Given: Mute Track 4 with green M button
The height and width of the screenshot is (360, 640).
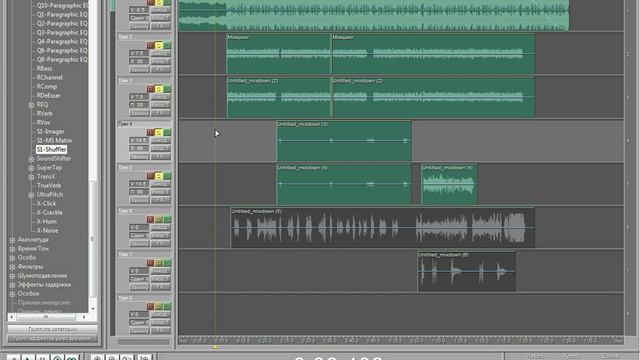Looking at the screenshot, I should coord(167,132).
